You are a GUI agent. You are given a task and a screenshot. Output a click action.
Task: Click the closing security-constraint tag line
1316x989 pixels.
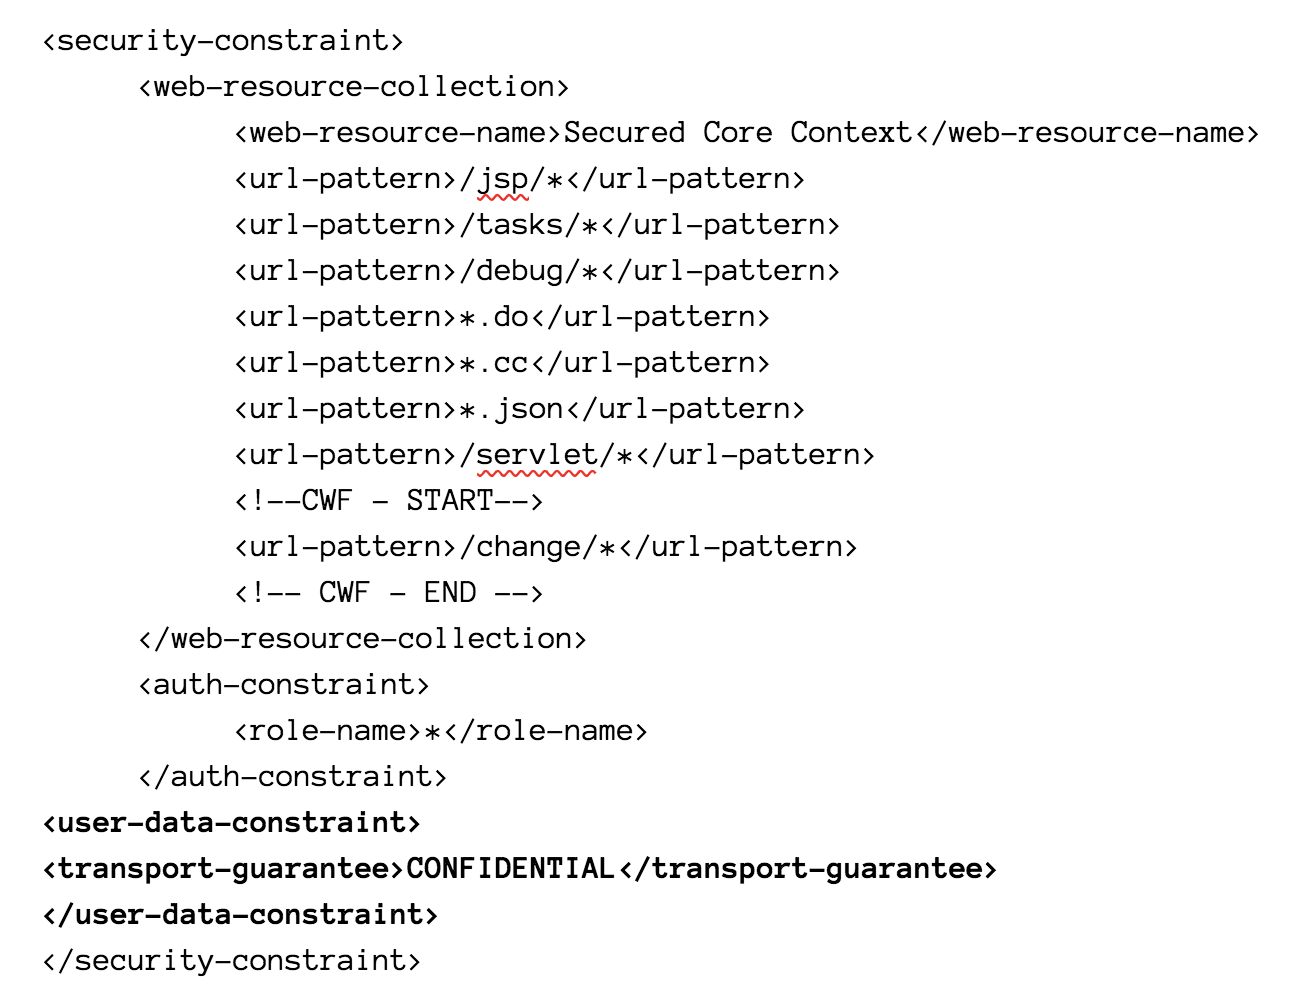[231, 961]
